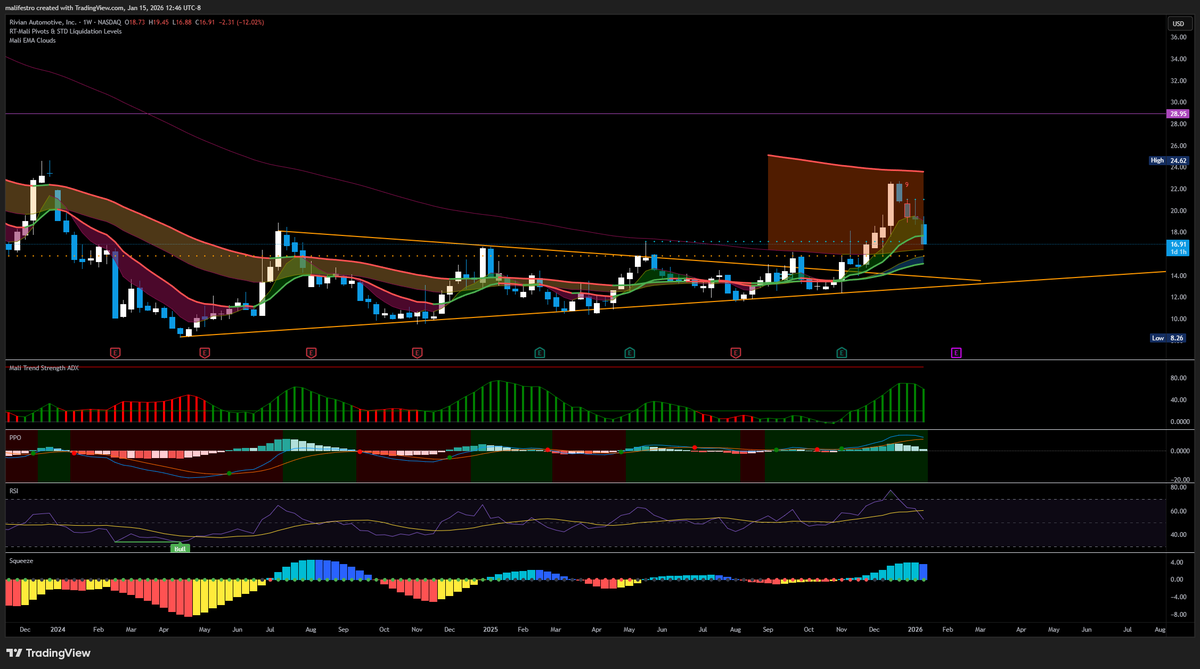The height and width of the screenshot is (669, 1200).
Task: Click the USD currency label on price axis
Action: click(1177, 22)
